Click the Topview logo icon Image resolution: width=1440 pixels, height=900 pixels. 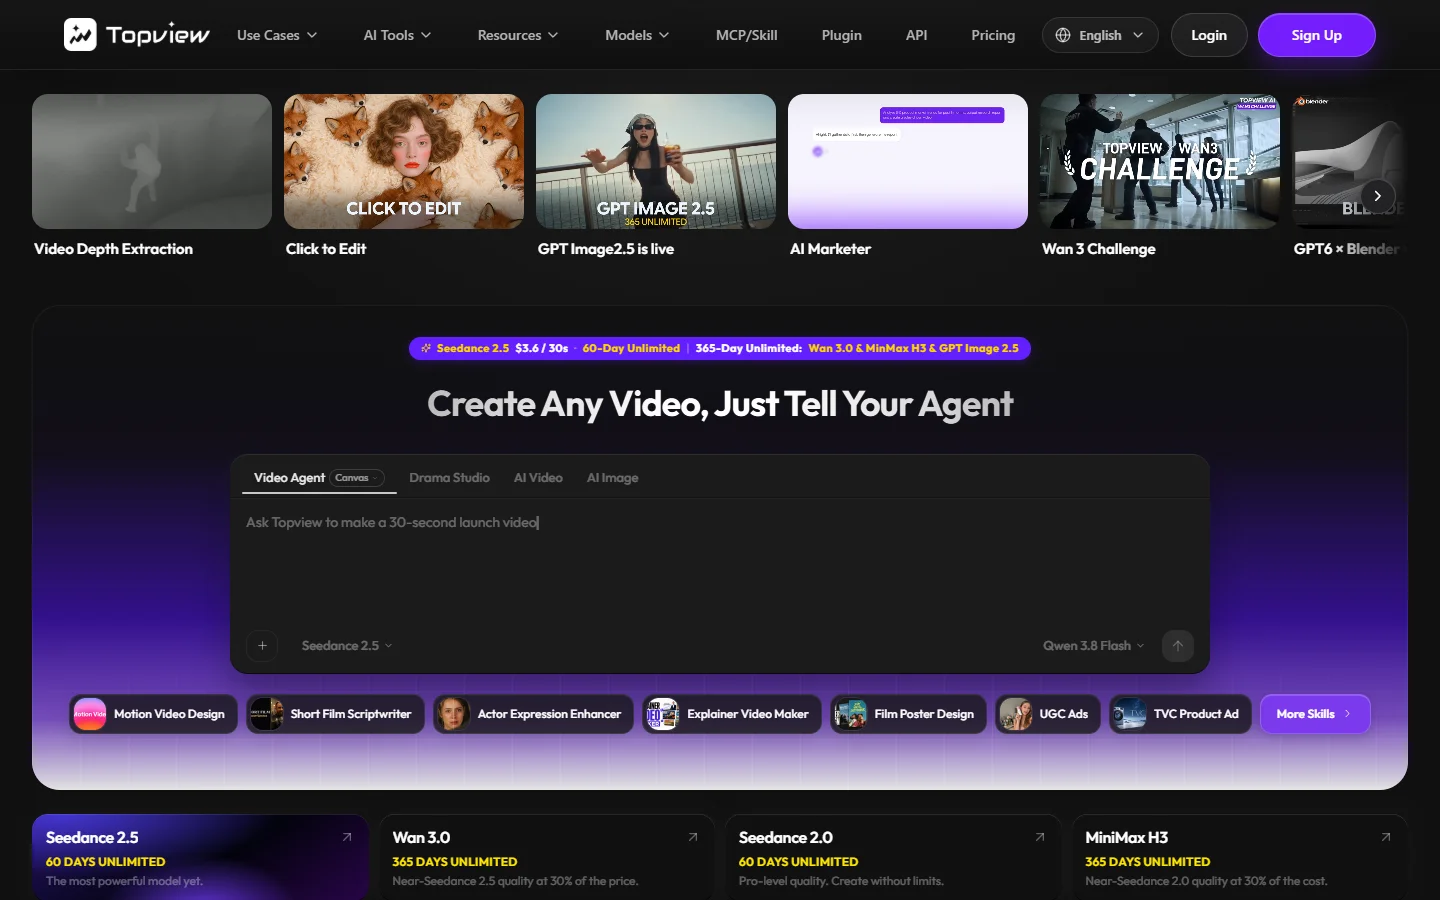point(80,35)
